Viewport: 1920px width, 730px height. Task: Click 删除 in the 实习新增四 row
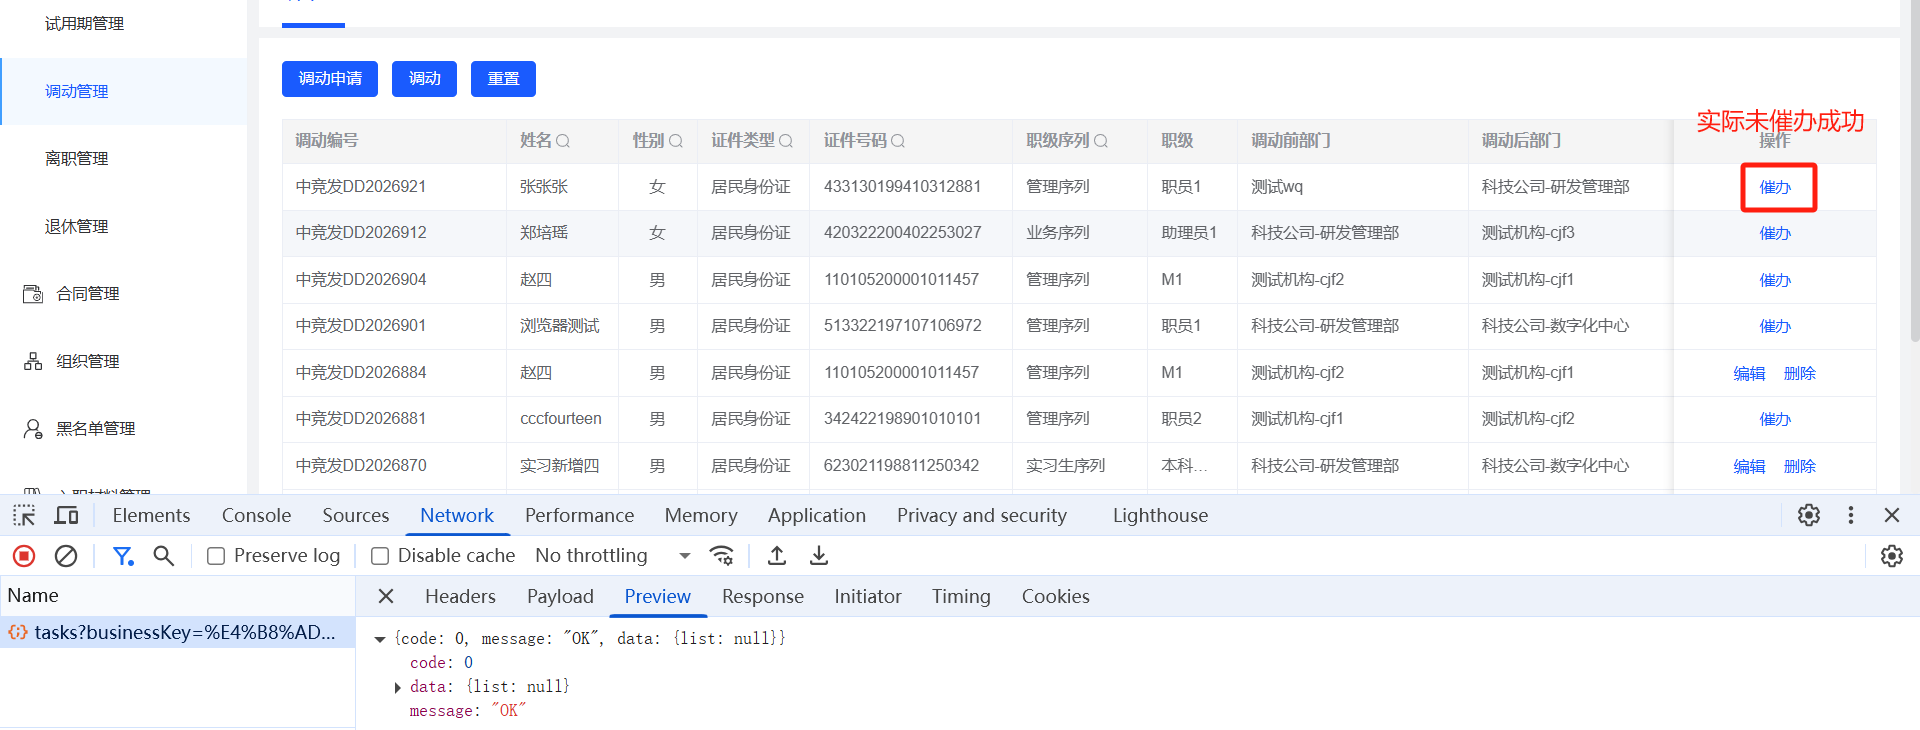pyautogui.click(x=1800, y=466)
